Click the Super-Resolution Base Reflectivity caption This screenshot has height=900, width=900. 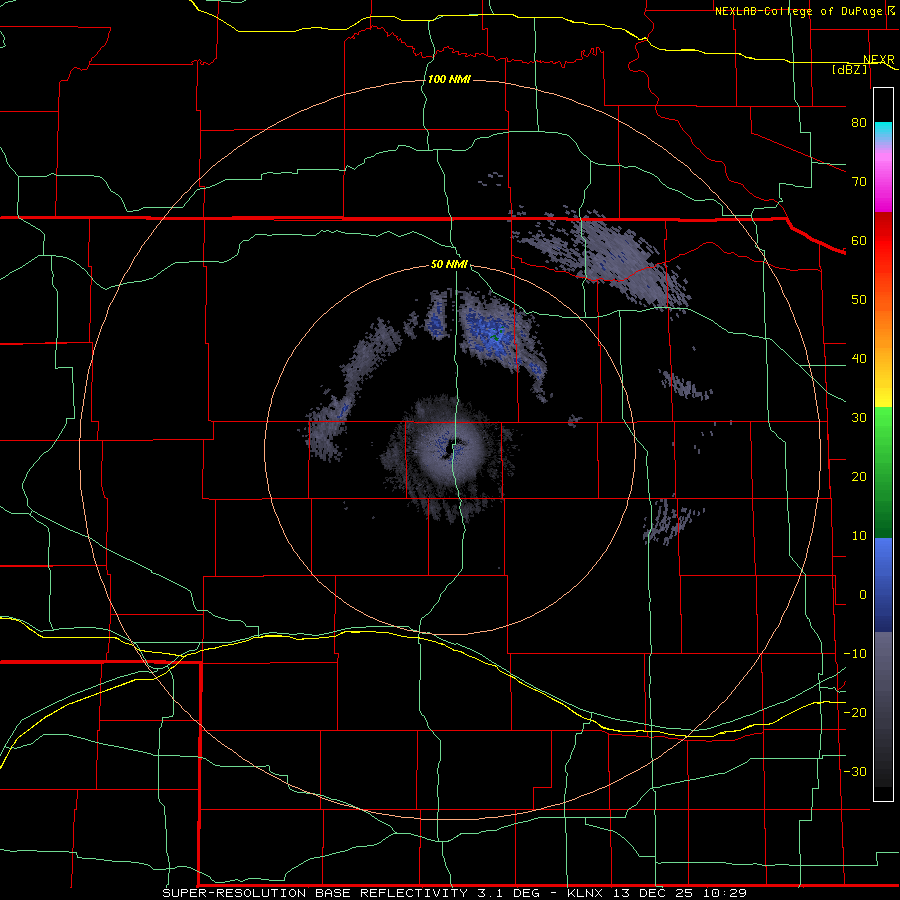click(x=454, y=893)
